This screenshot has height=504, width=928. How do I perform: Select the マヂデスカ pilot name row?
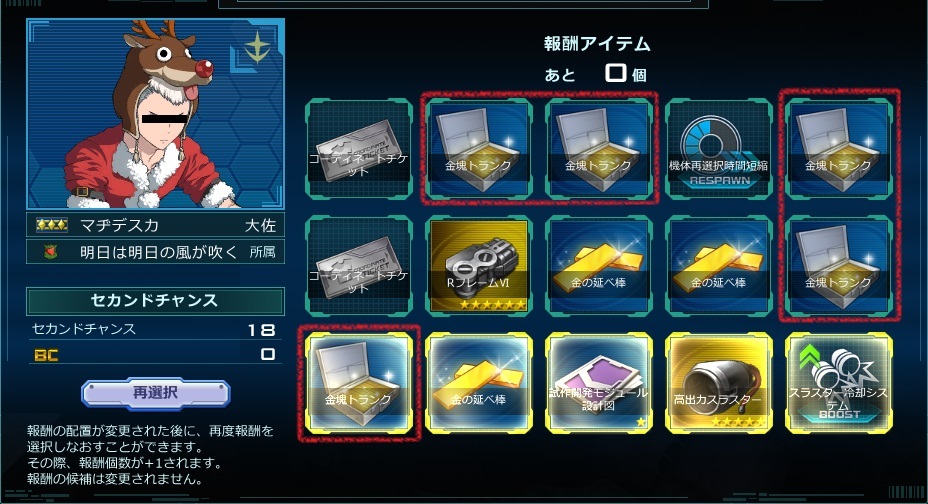156,225
